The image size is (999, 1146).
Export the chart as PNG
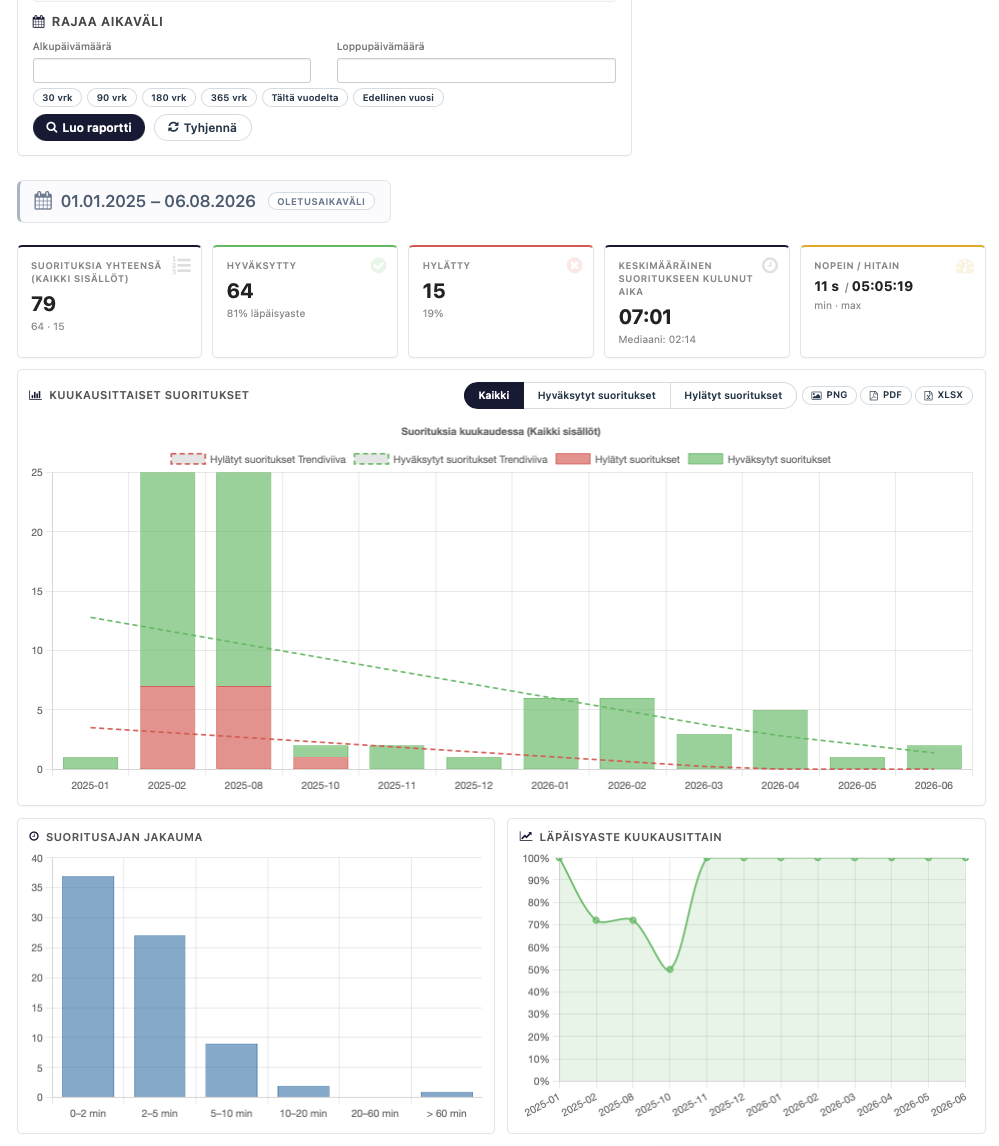(x=829, y=395)
